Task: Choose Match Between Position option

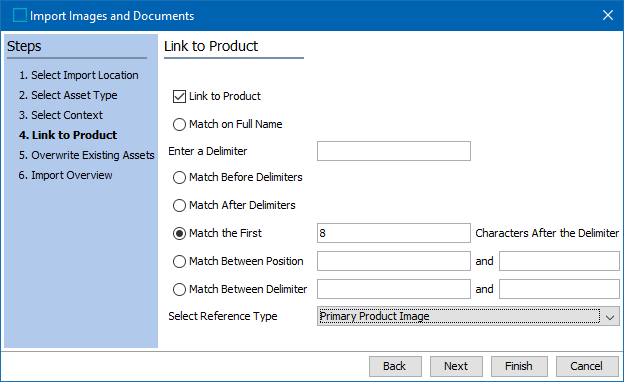Action: [x=179, y=261]
